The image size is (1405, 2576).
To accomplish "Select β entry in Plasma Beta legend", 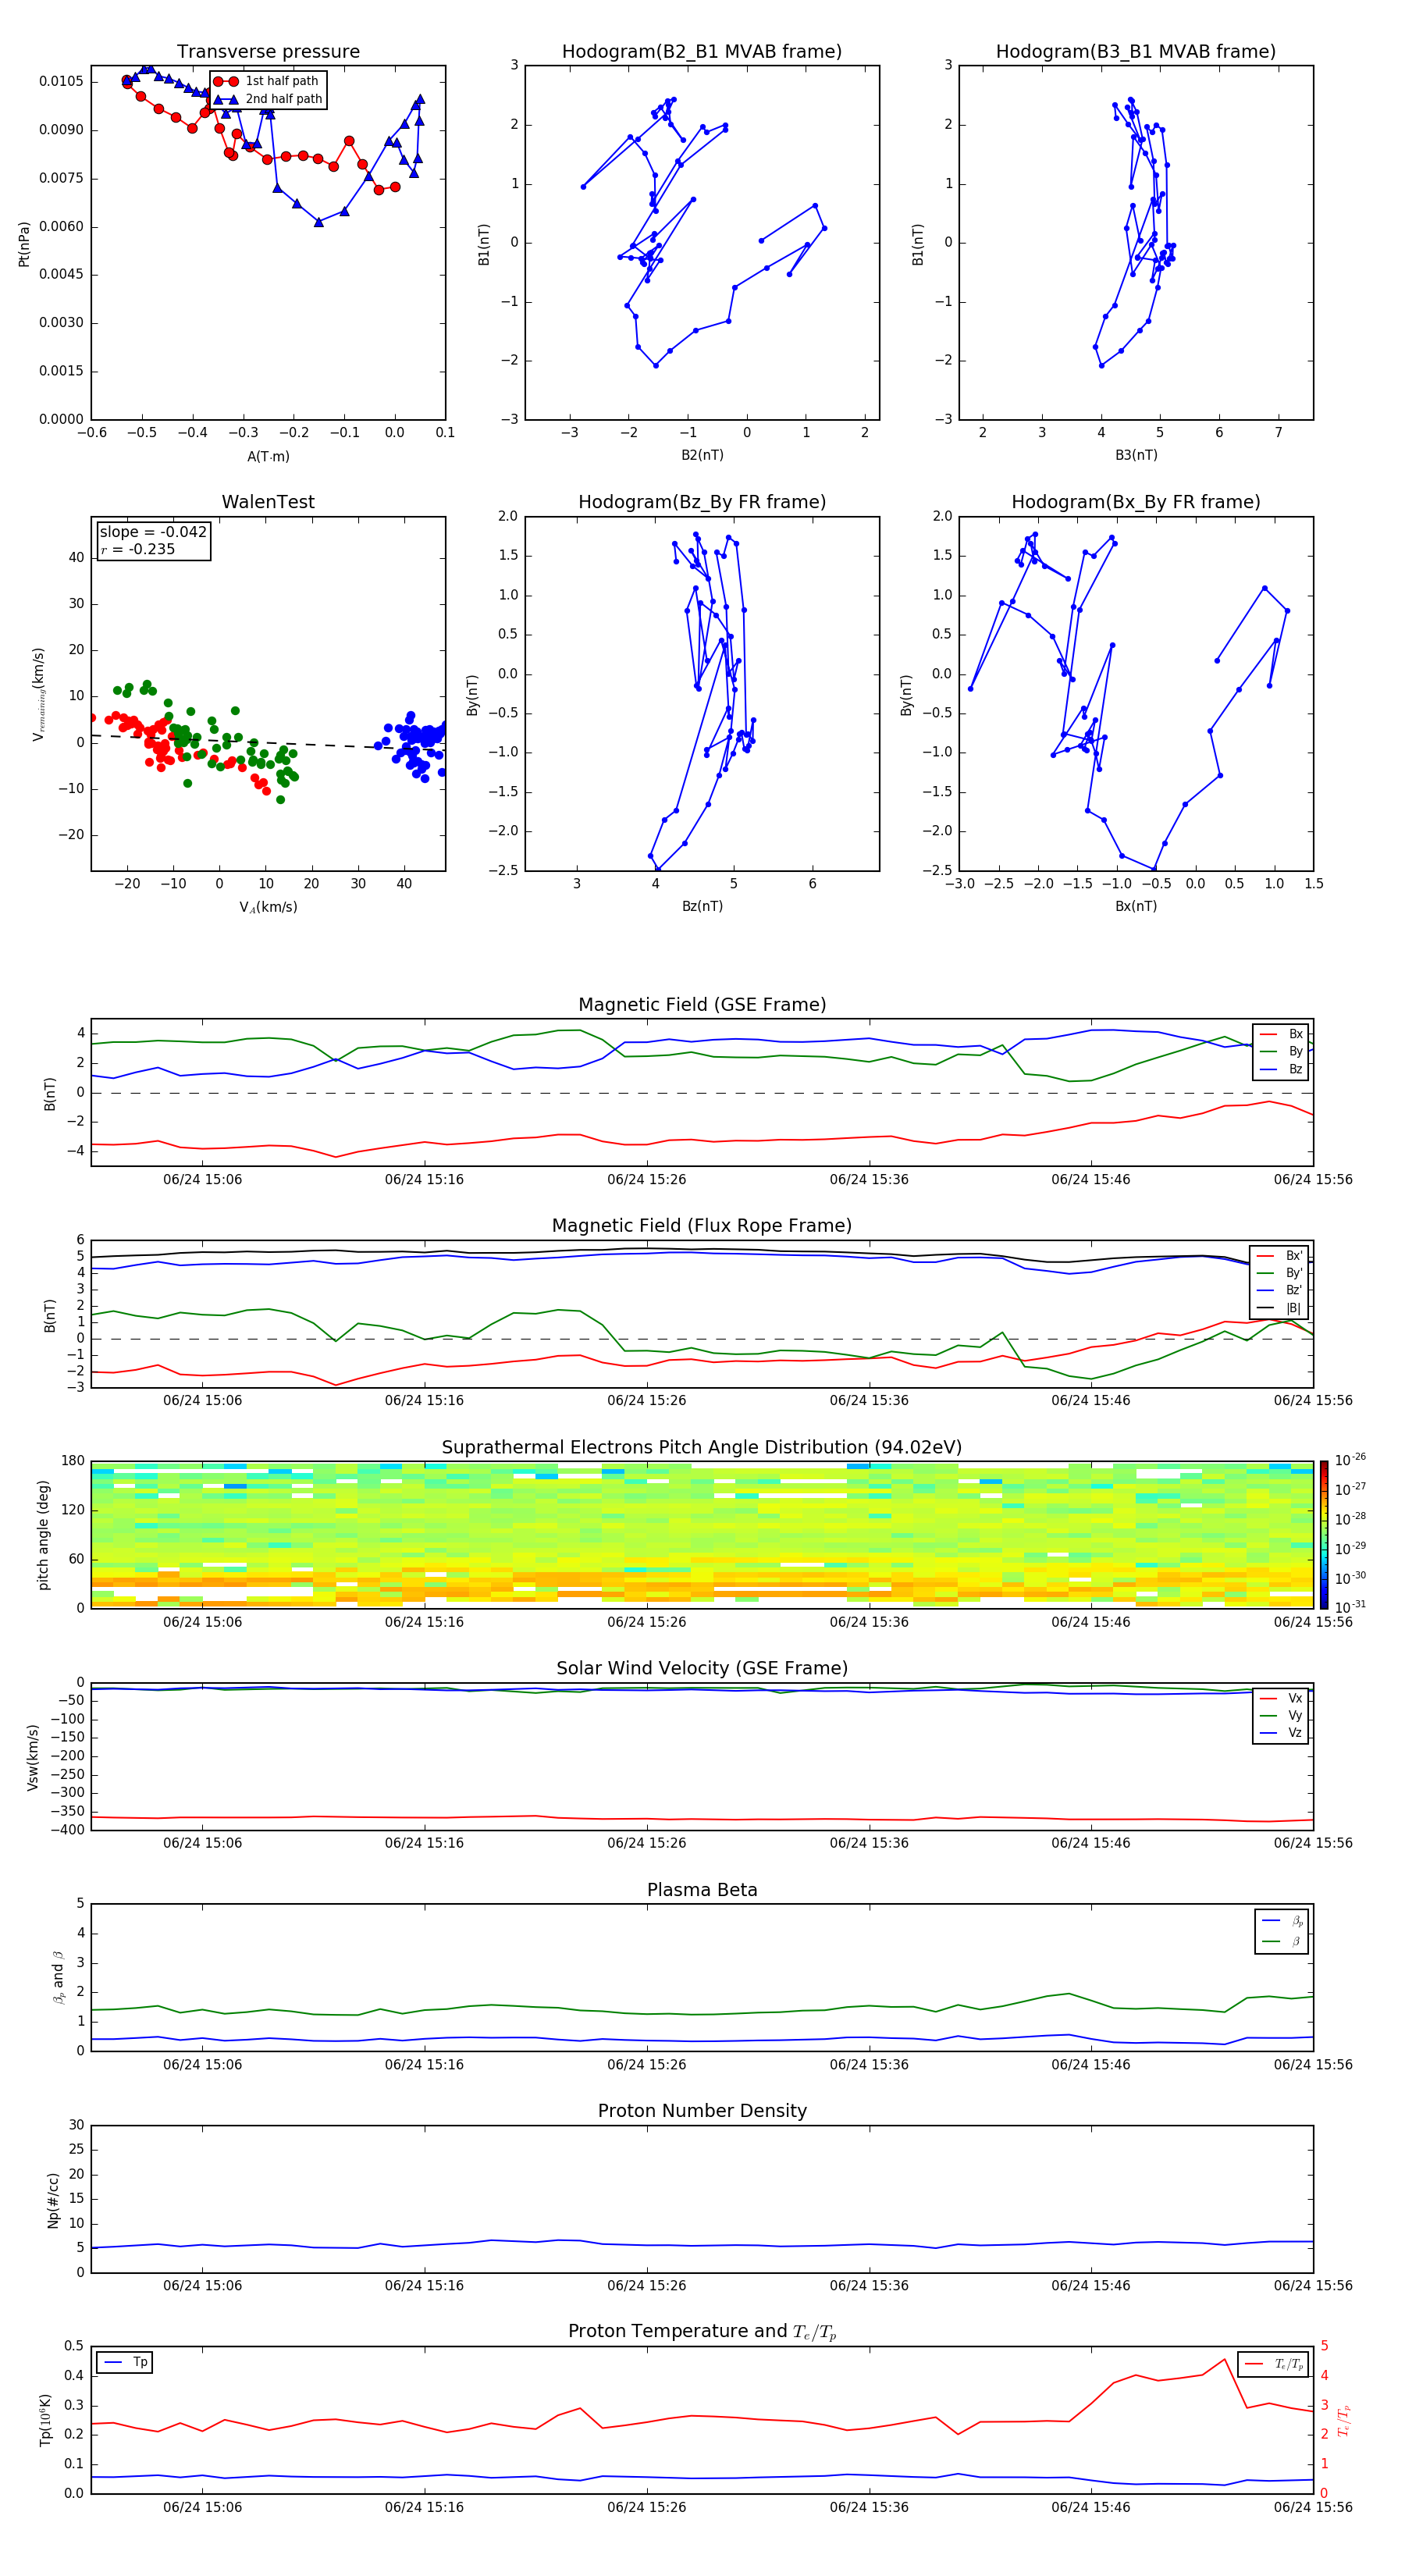I will click(1283, 1941).
